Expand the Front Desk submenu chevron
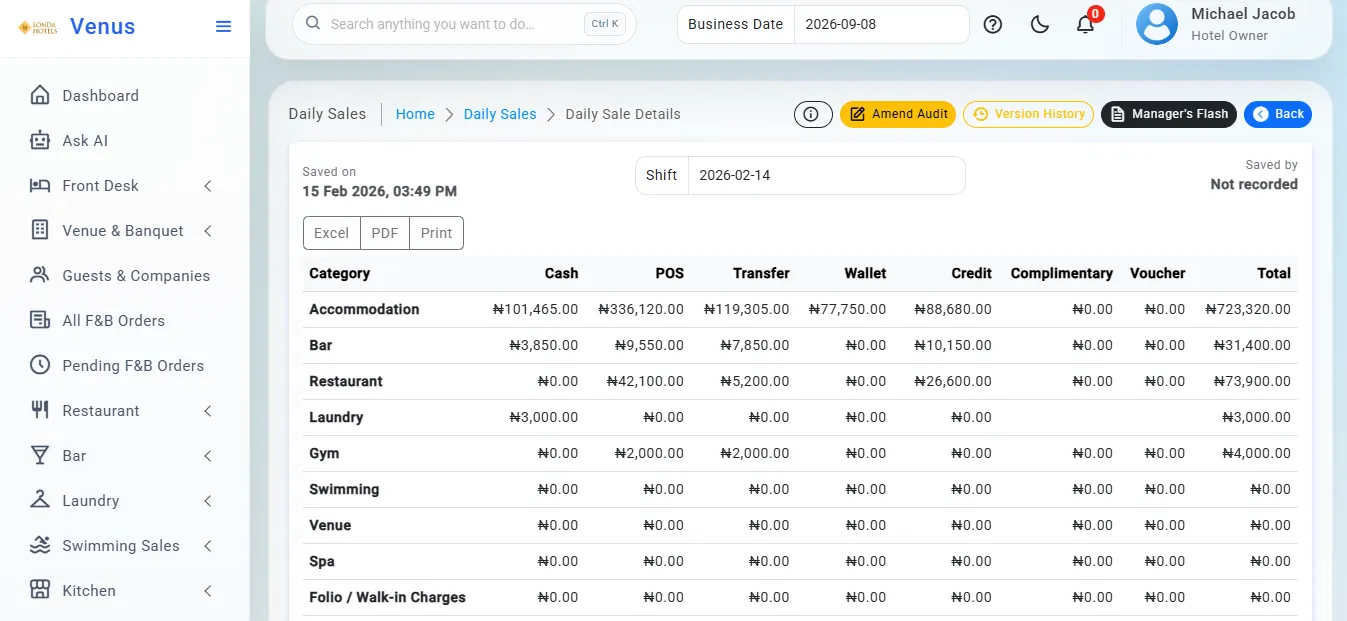1347x621 pixels. pos(208,186)
